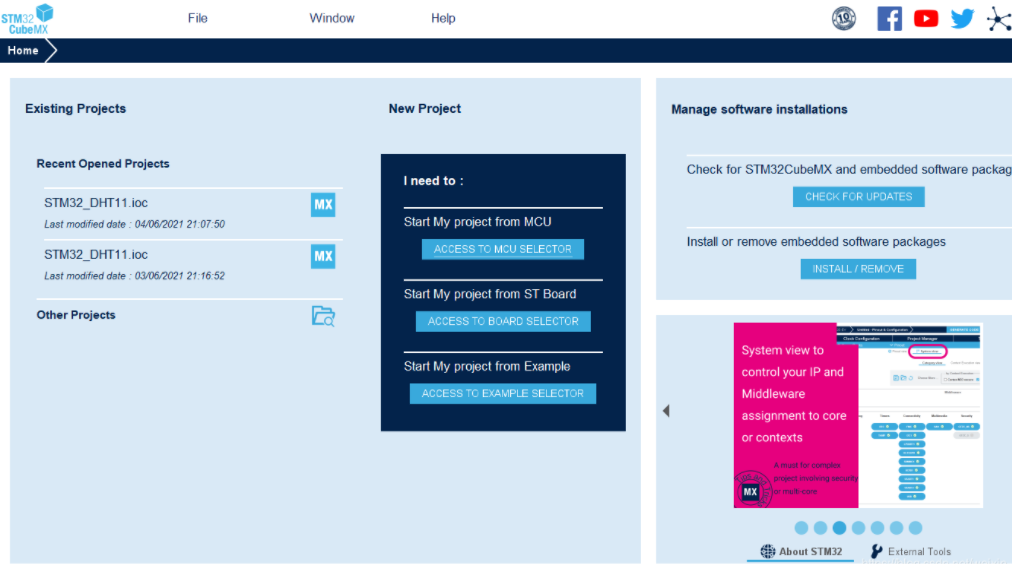Open MX icon for 04/06/2021 STM32_DHT11 project
Image resolution: width=1012 pixels, height=564 pixels.
pos(323,205)
